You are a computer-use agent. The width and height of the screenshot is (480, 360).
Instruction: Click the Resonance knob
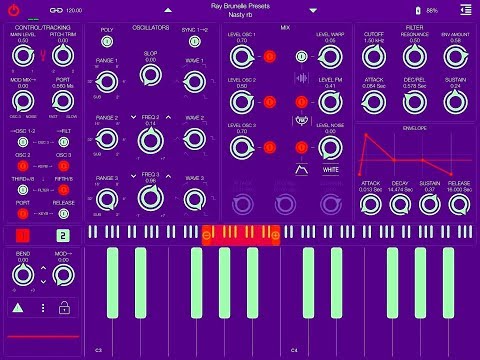pos(415,57)
